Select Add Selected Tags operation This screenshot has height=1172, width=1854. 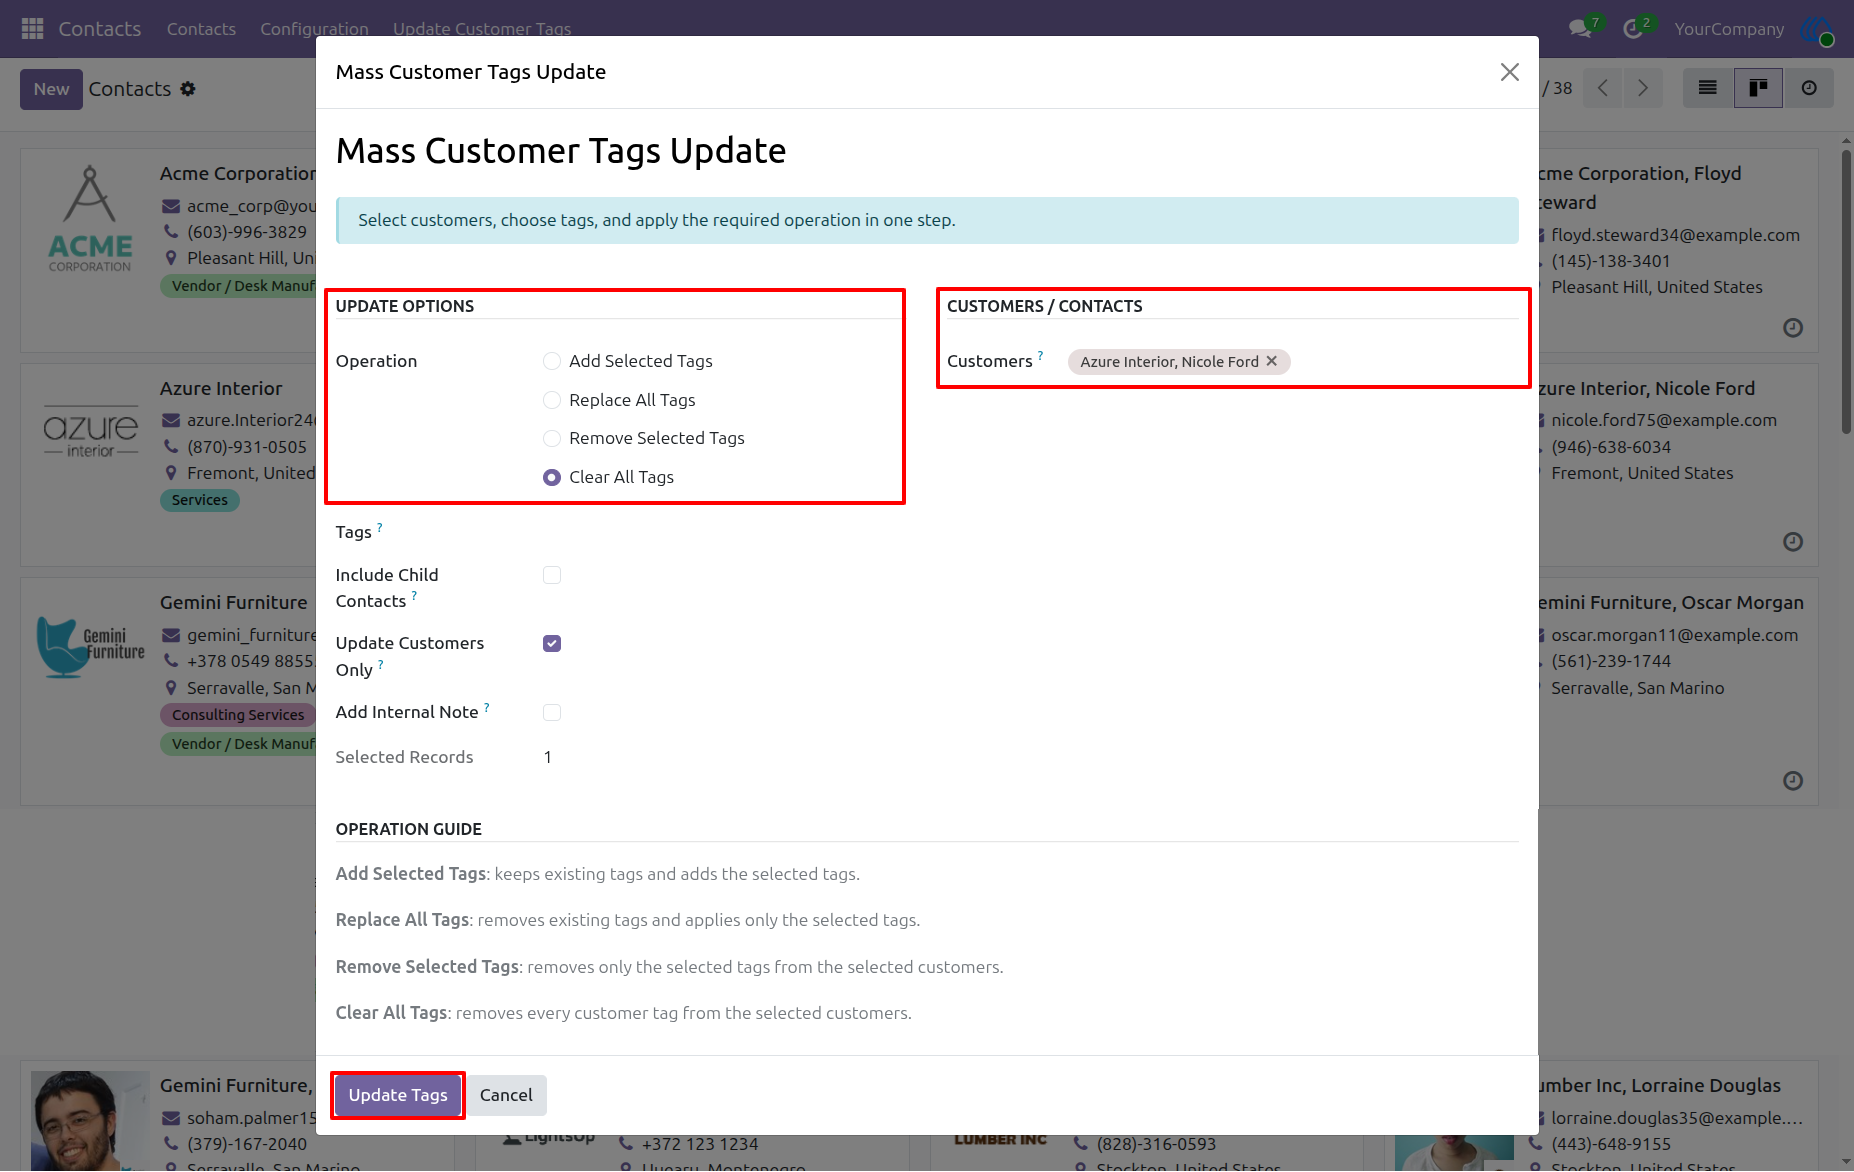552,361
